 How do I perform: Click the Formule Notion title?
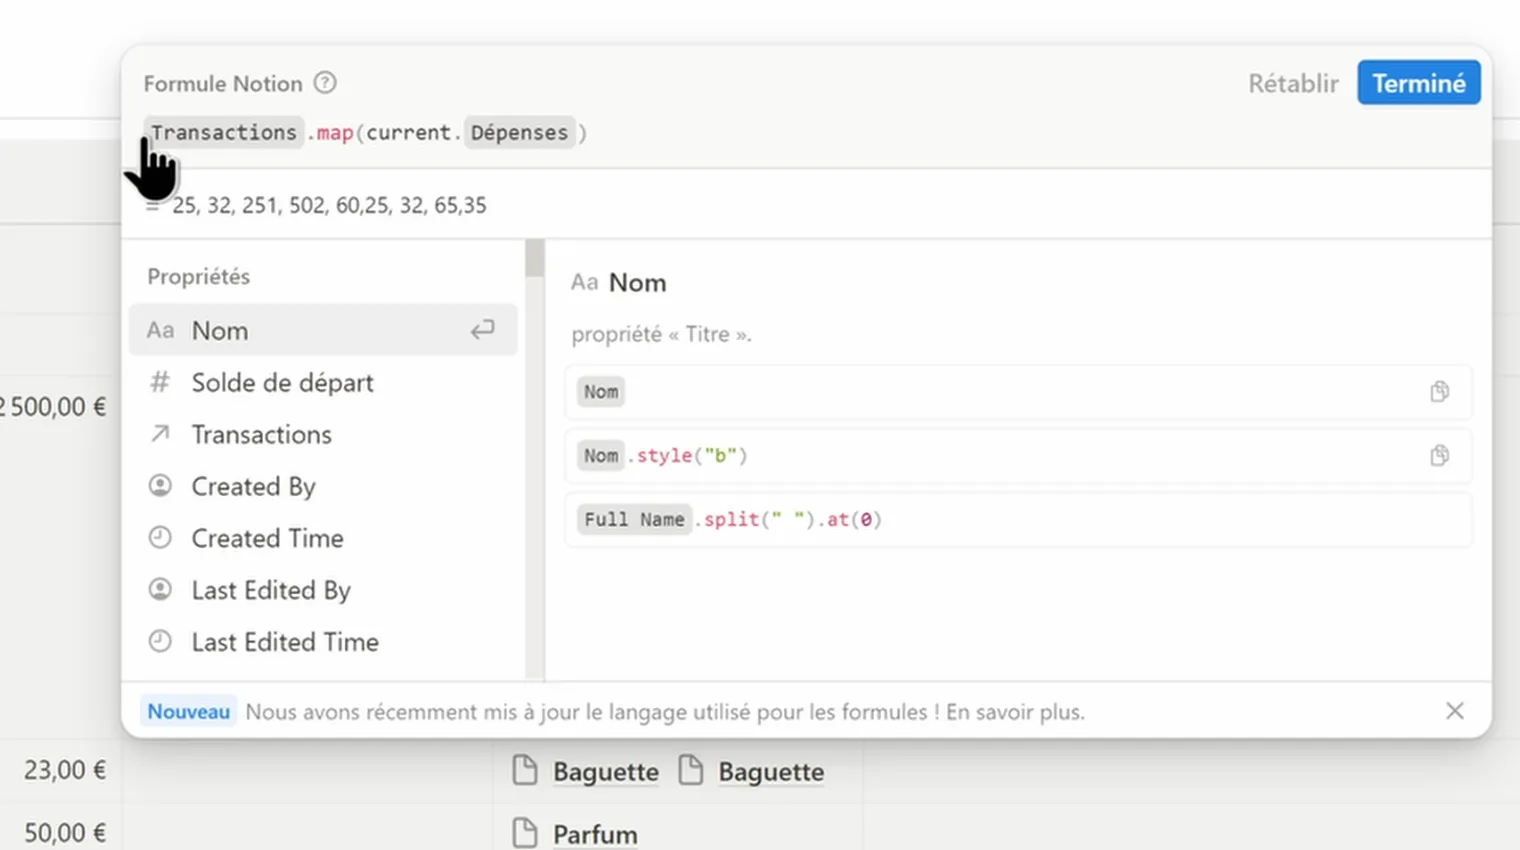[x=223, y=84]
